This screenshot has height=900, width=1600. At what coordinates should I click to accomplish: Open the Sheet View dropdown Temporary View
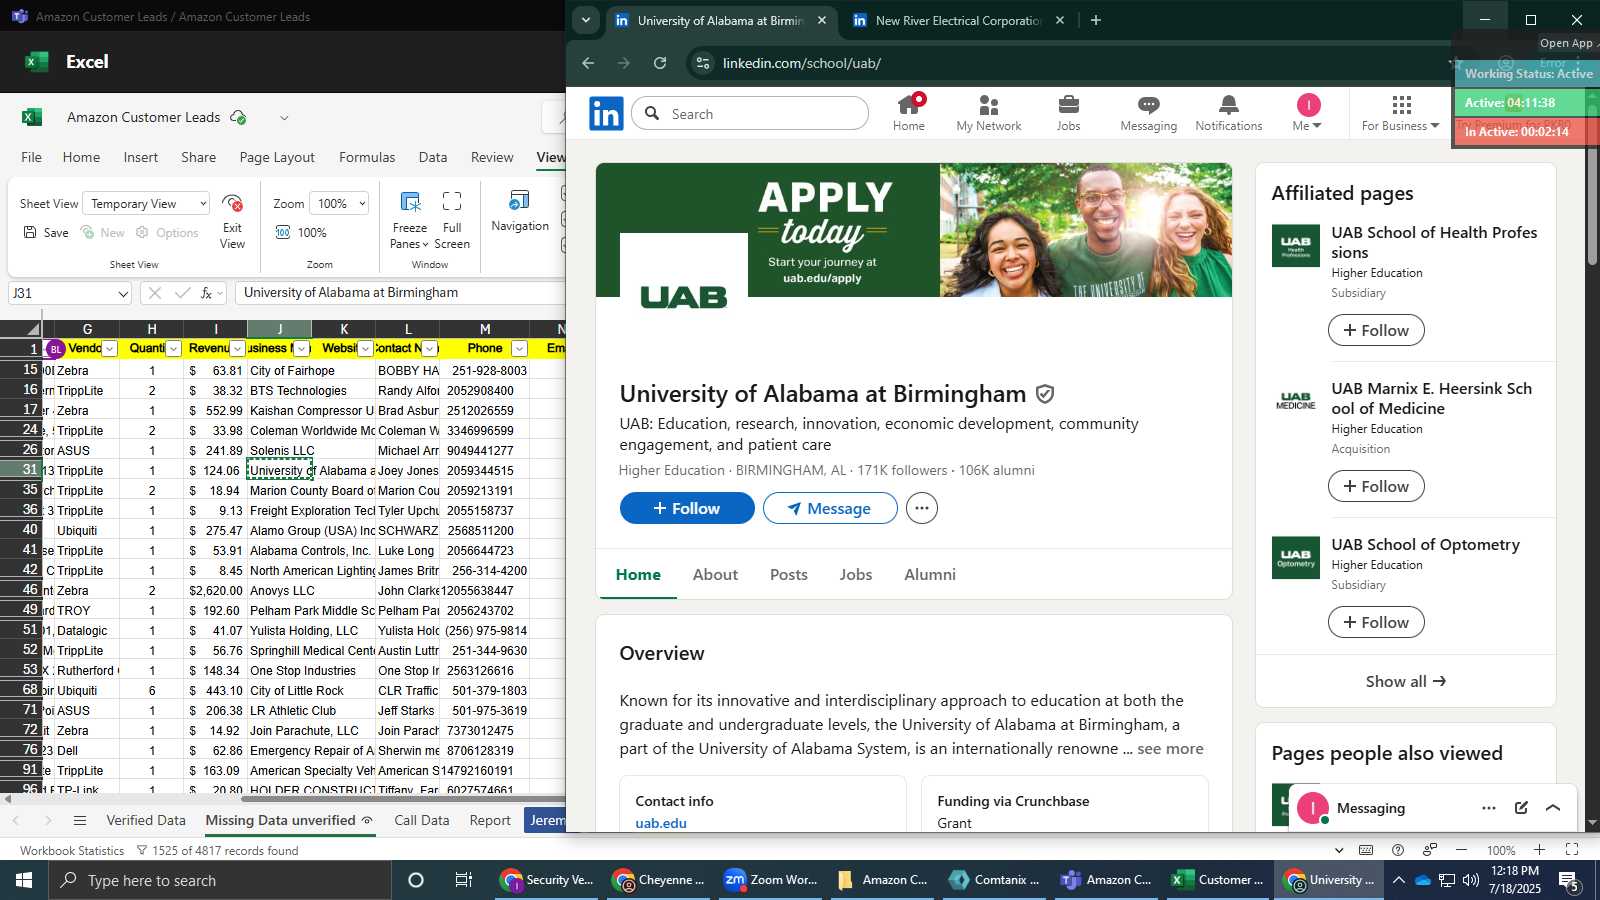147,203
